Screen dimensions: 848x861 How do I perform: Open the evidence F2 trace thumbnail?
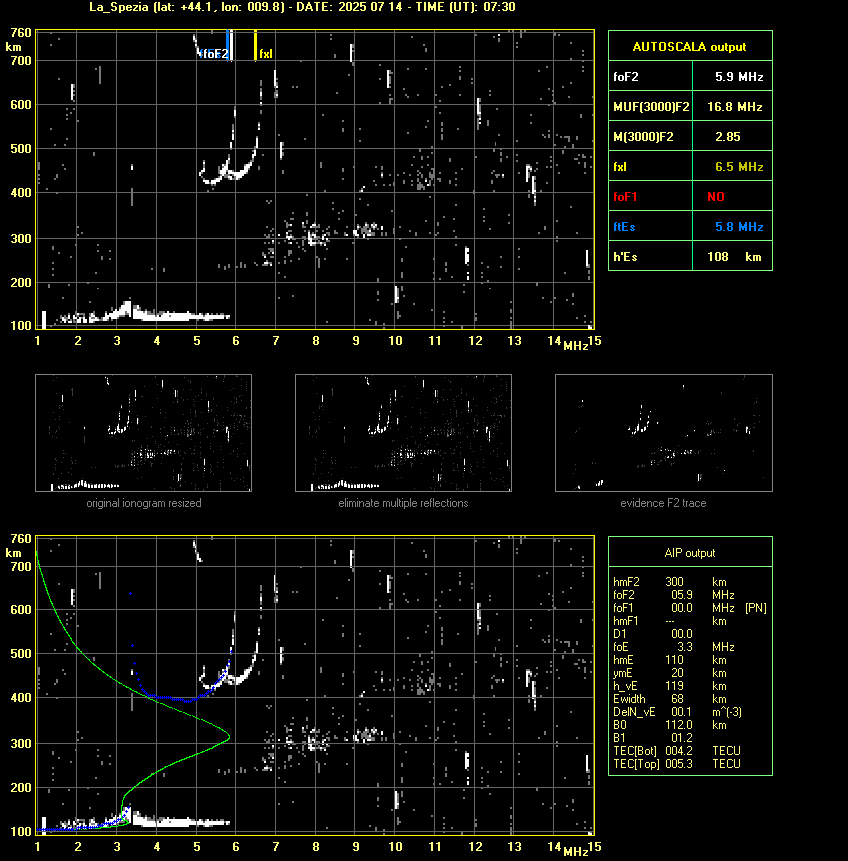tap(663, 433)
